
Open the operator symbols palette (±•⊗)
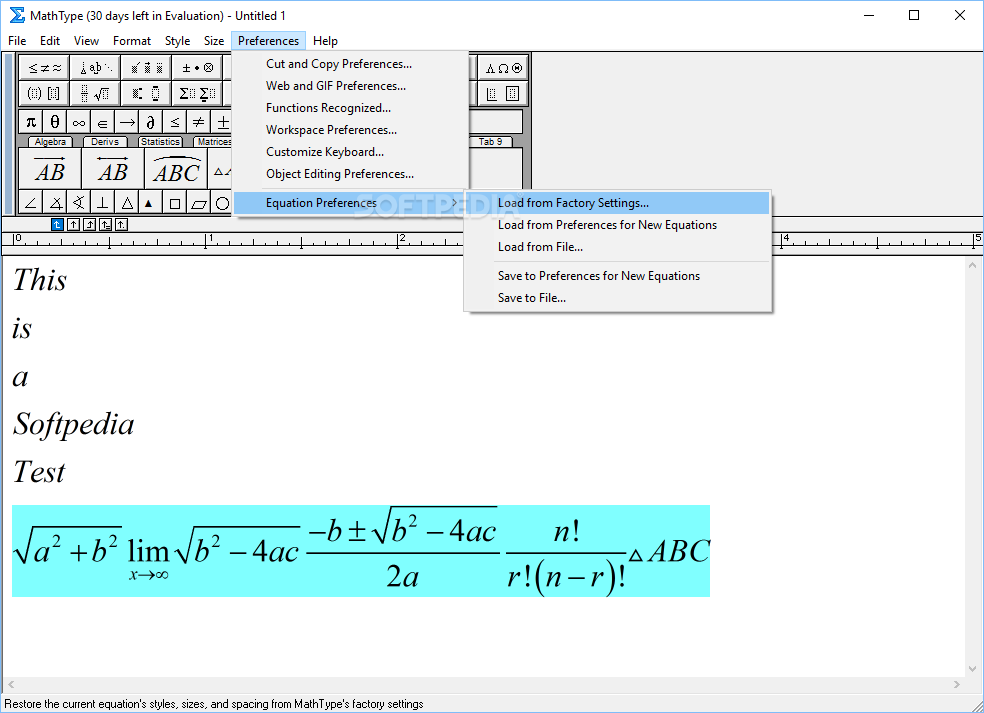[196, 68]
